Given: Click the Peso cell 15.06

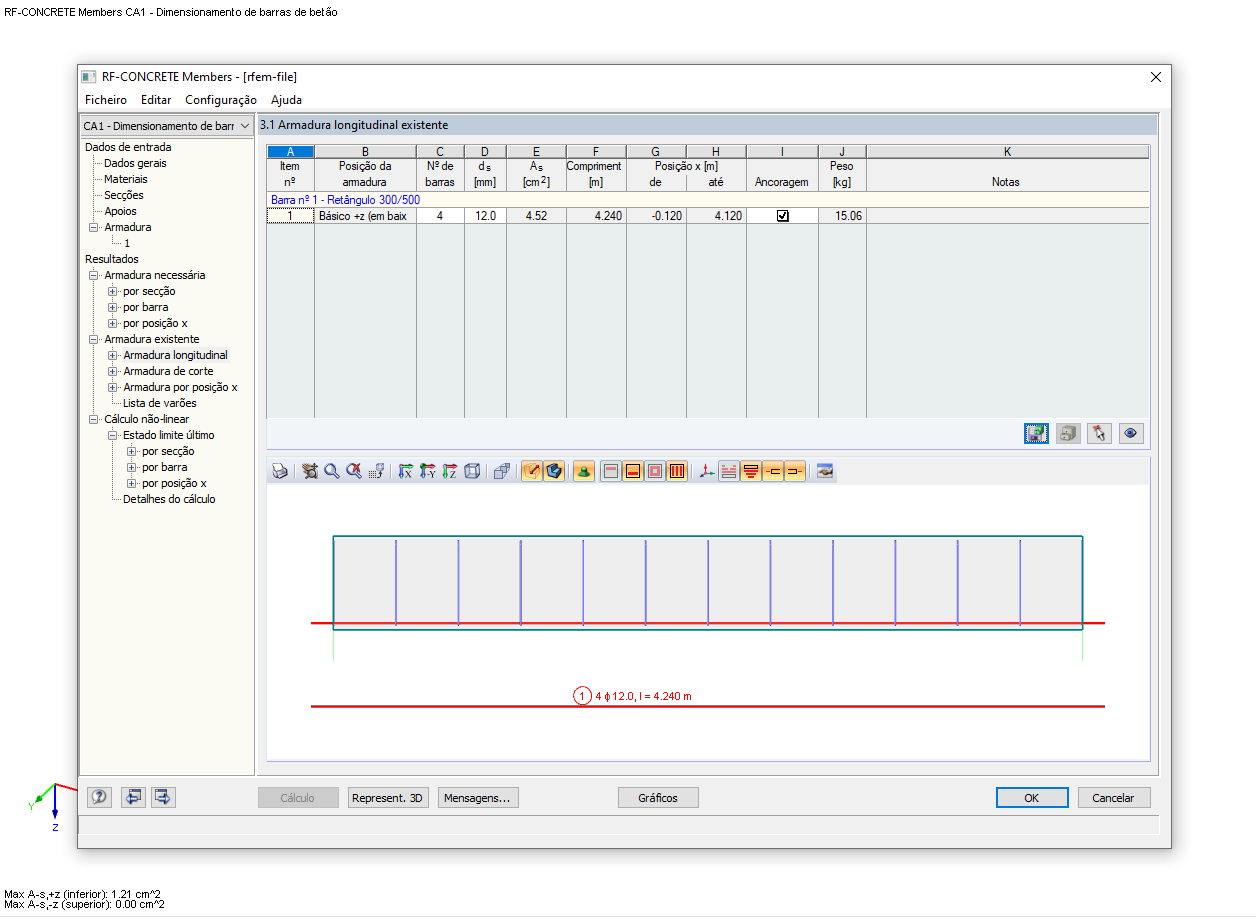Looking at the screenshot, I should pyautogui.click(x=842, y=216).
